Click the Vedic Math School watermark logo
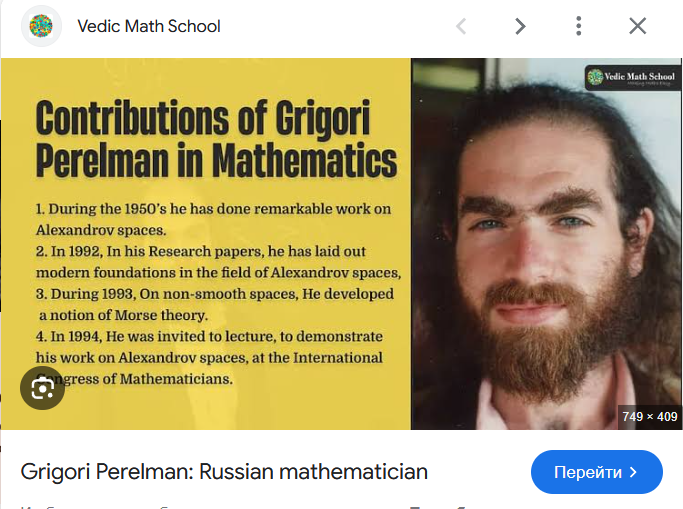This screenshot has height=509, width=683. tap(632, 78)
